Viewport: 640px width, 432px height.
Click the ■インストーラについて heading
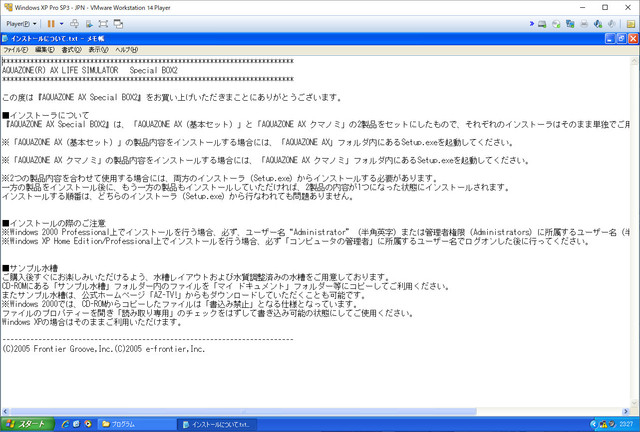pyautogui.click(x=45, y=115)
